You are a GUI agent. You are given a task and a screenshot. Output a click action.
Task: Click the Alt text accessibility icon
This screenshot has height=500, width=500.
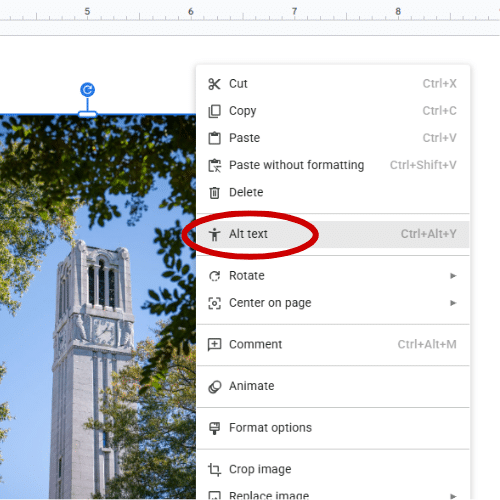point(214,234)
